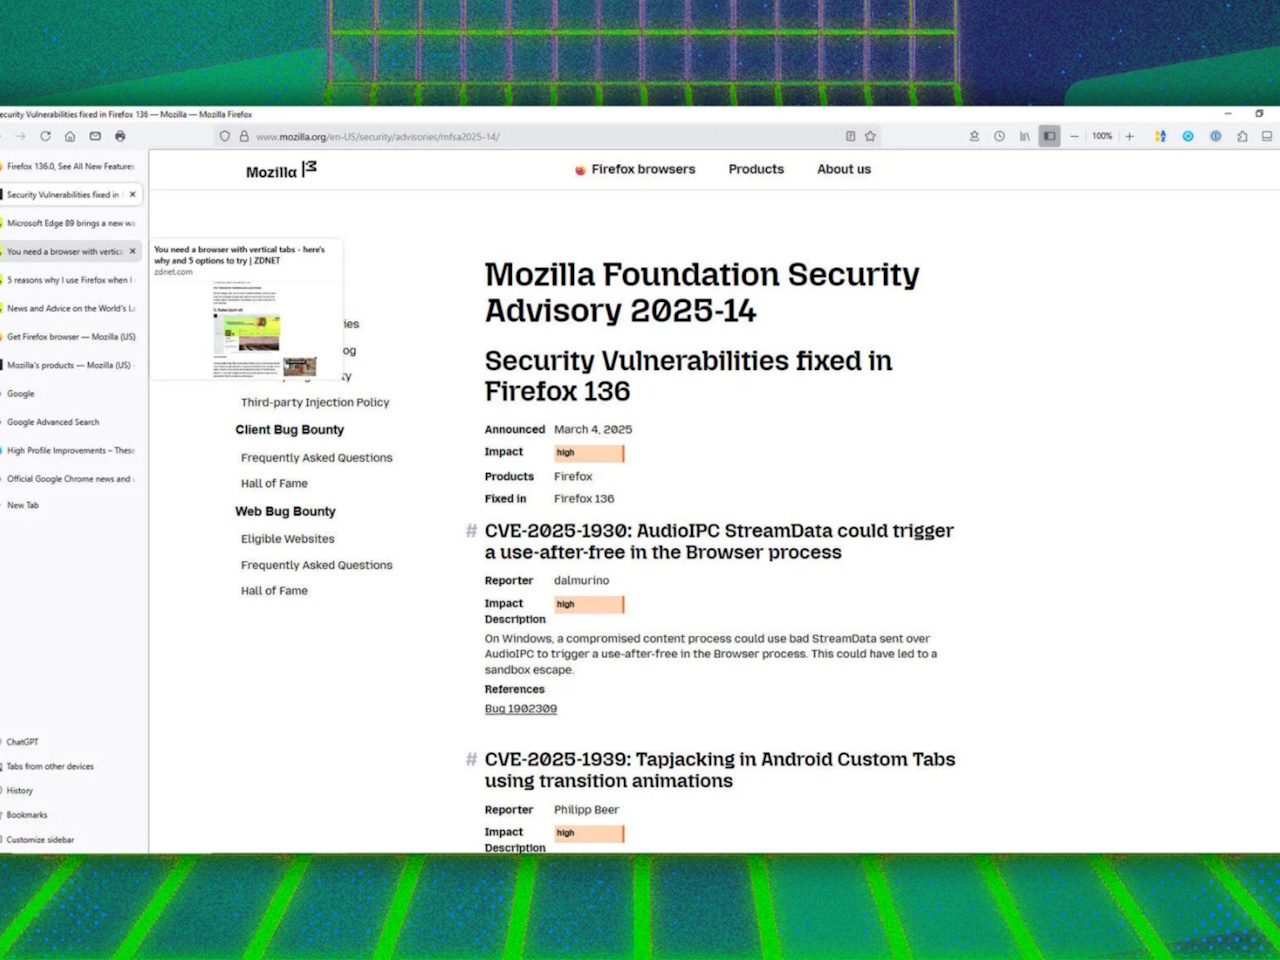Open the Mozilla's products tab
The image size is (1280, 960).
coord(71,365)
